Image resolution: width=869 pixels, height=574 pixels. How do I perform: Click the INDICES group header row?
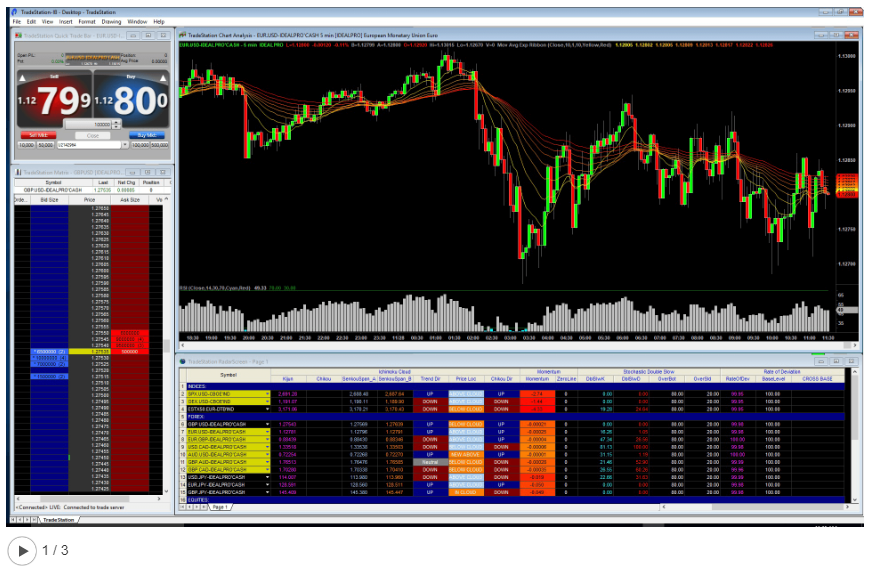[x=515, y=386]
